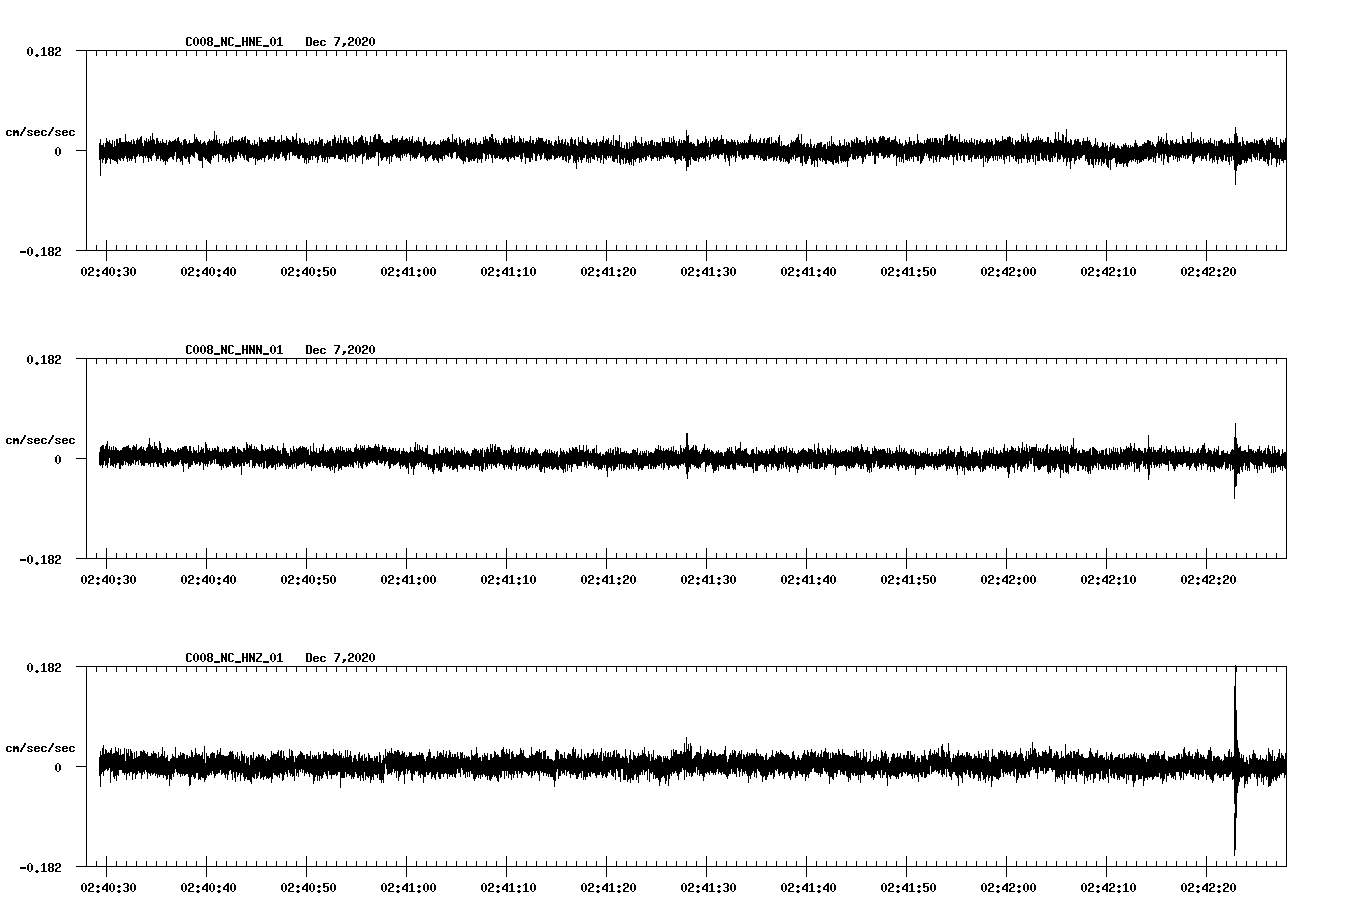
Task: Select the Dec 7,2020 date on top trace
Action: [341, 41]
